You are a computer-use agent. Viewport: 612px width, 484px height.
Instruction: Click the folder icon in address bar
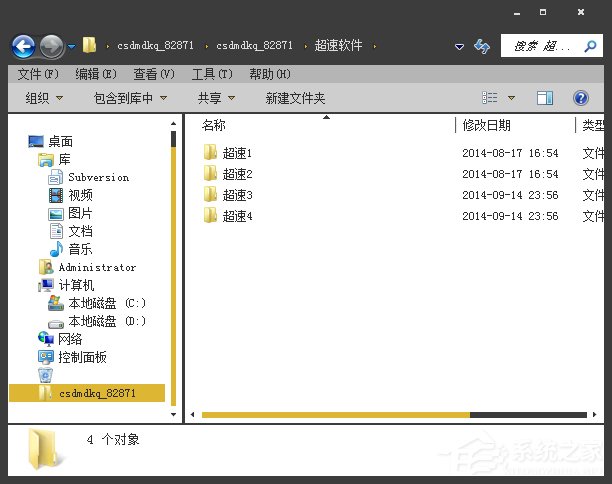89,45
